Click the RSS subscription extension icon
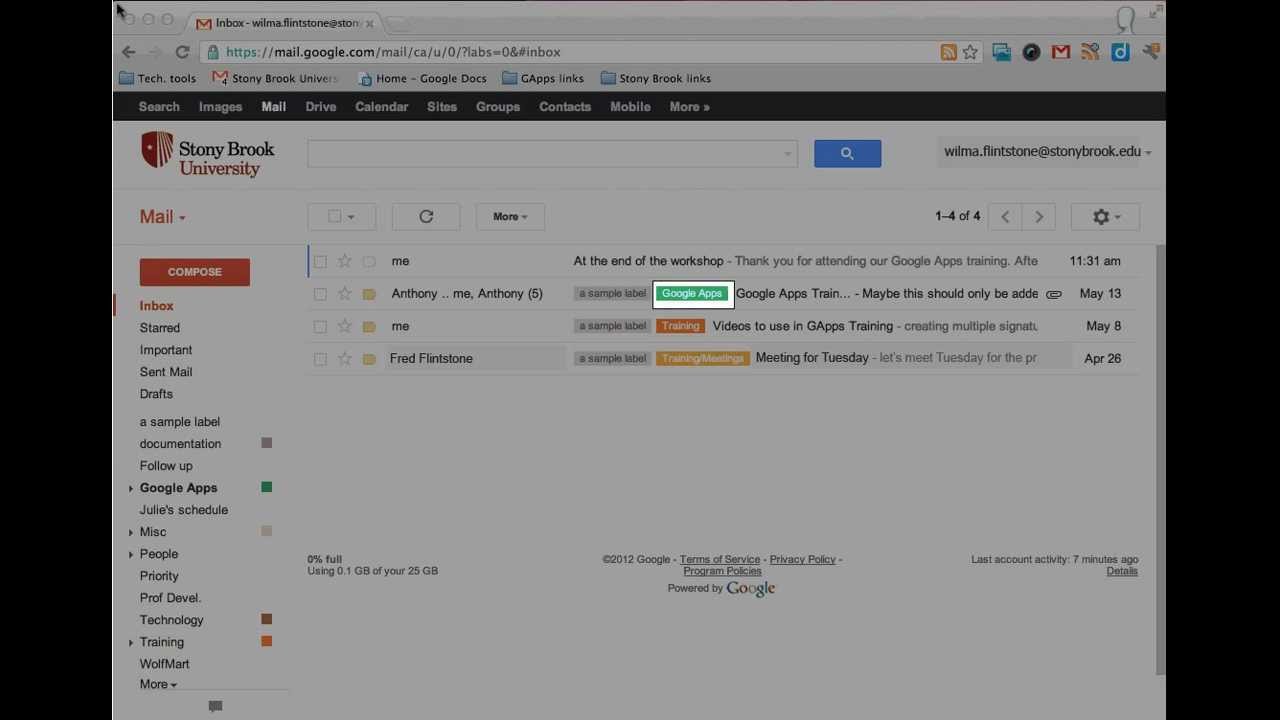The image size is (1280, 720). (x=1091, y=52)
